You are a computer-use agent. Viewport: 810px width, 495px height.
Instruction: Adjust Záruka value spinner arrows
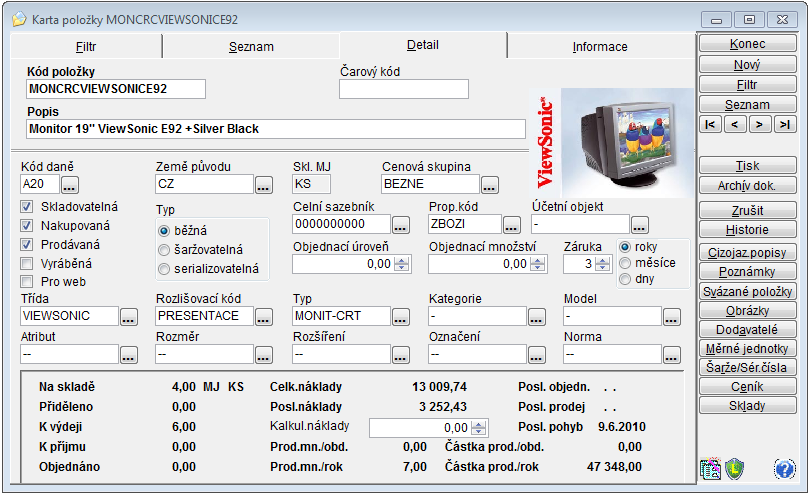click(602, 264)
